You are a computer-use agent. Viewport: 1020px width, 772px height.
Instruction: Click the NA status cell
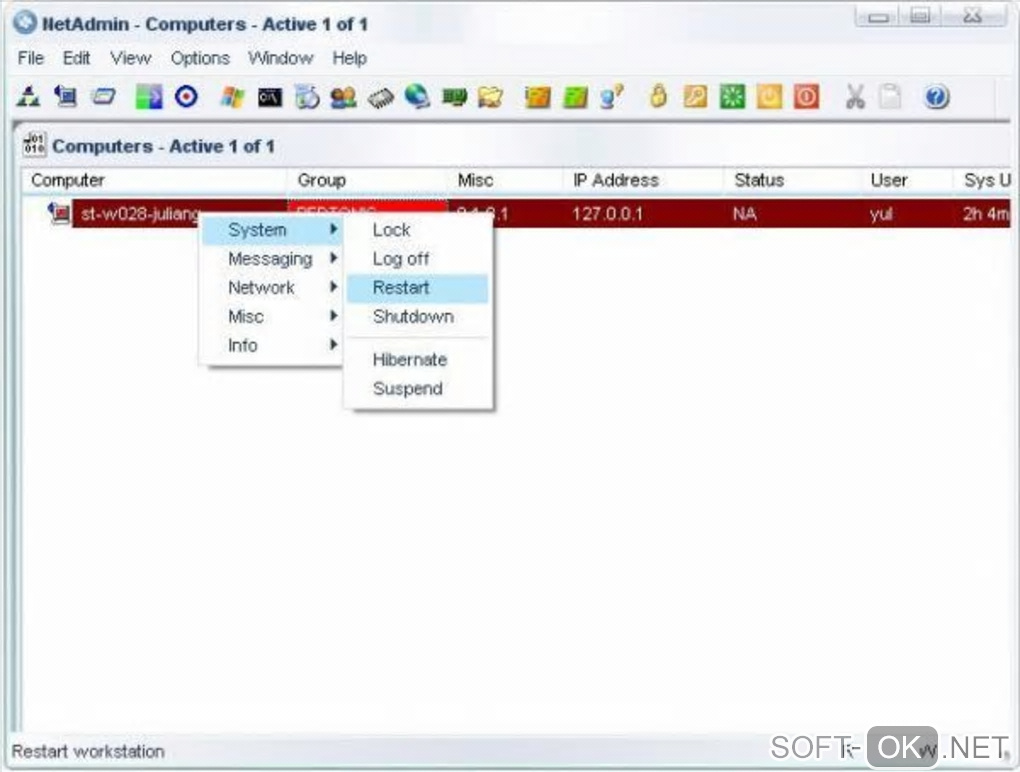click(744, 214)
